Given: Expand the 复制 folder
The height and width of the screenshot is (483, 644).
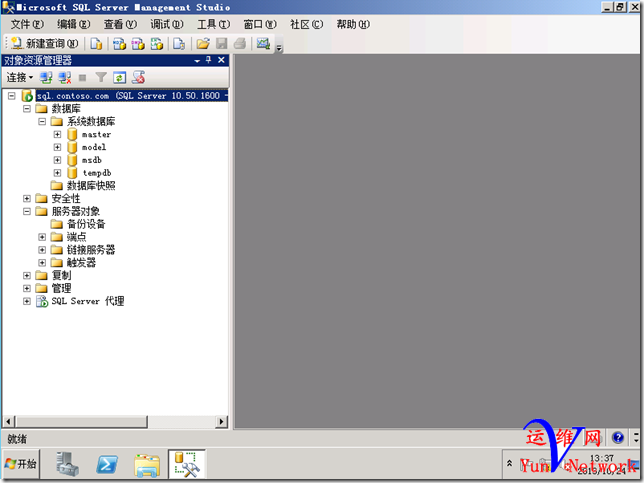Looking at the screenshot, I should [x=27, y=276].
